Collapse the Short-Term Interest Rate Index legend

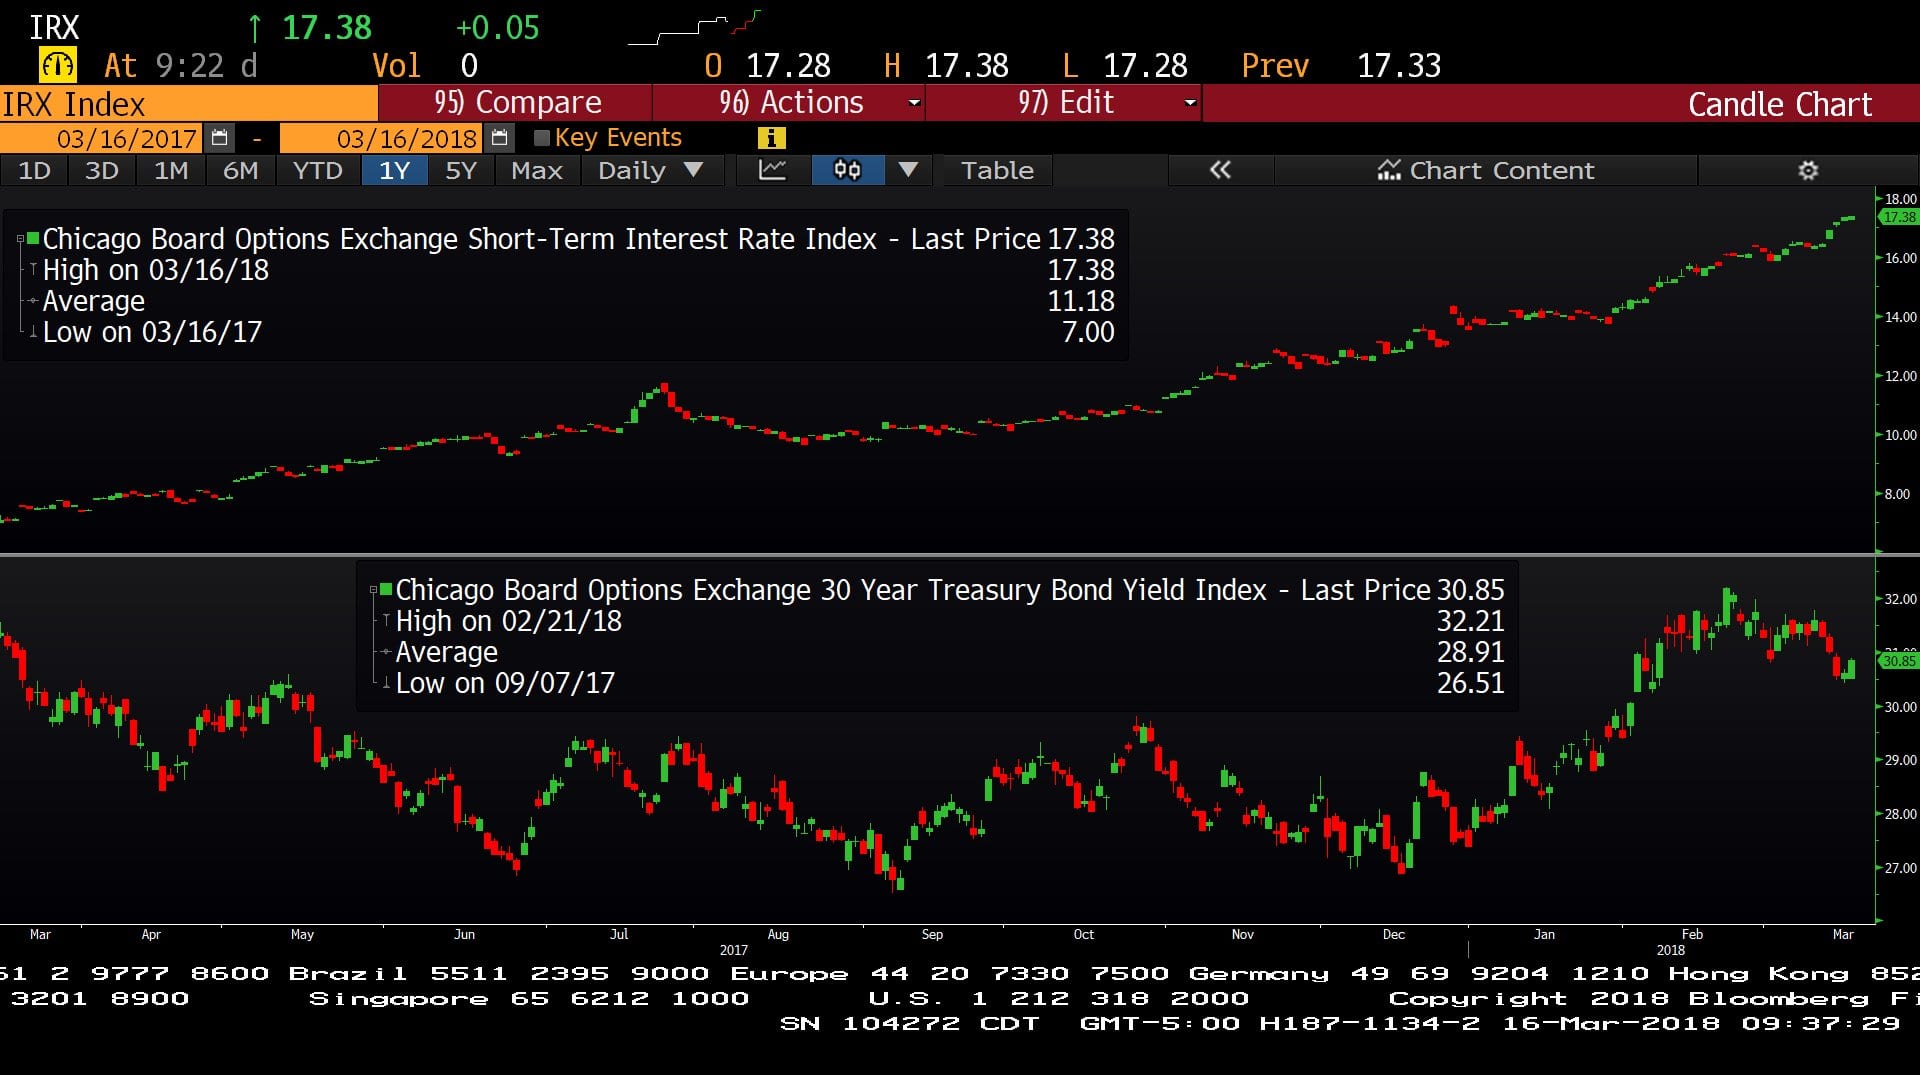point(20,239)
